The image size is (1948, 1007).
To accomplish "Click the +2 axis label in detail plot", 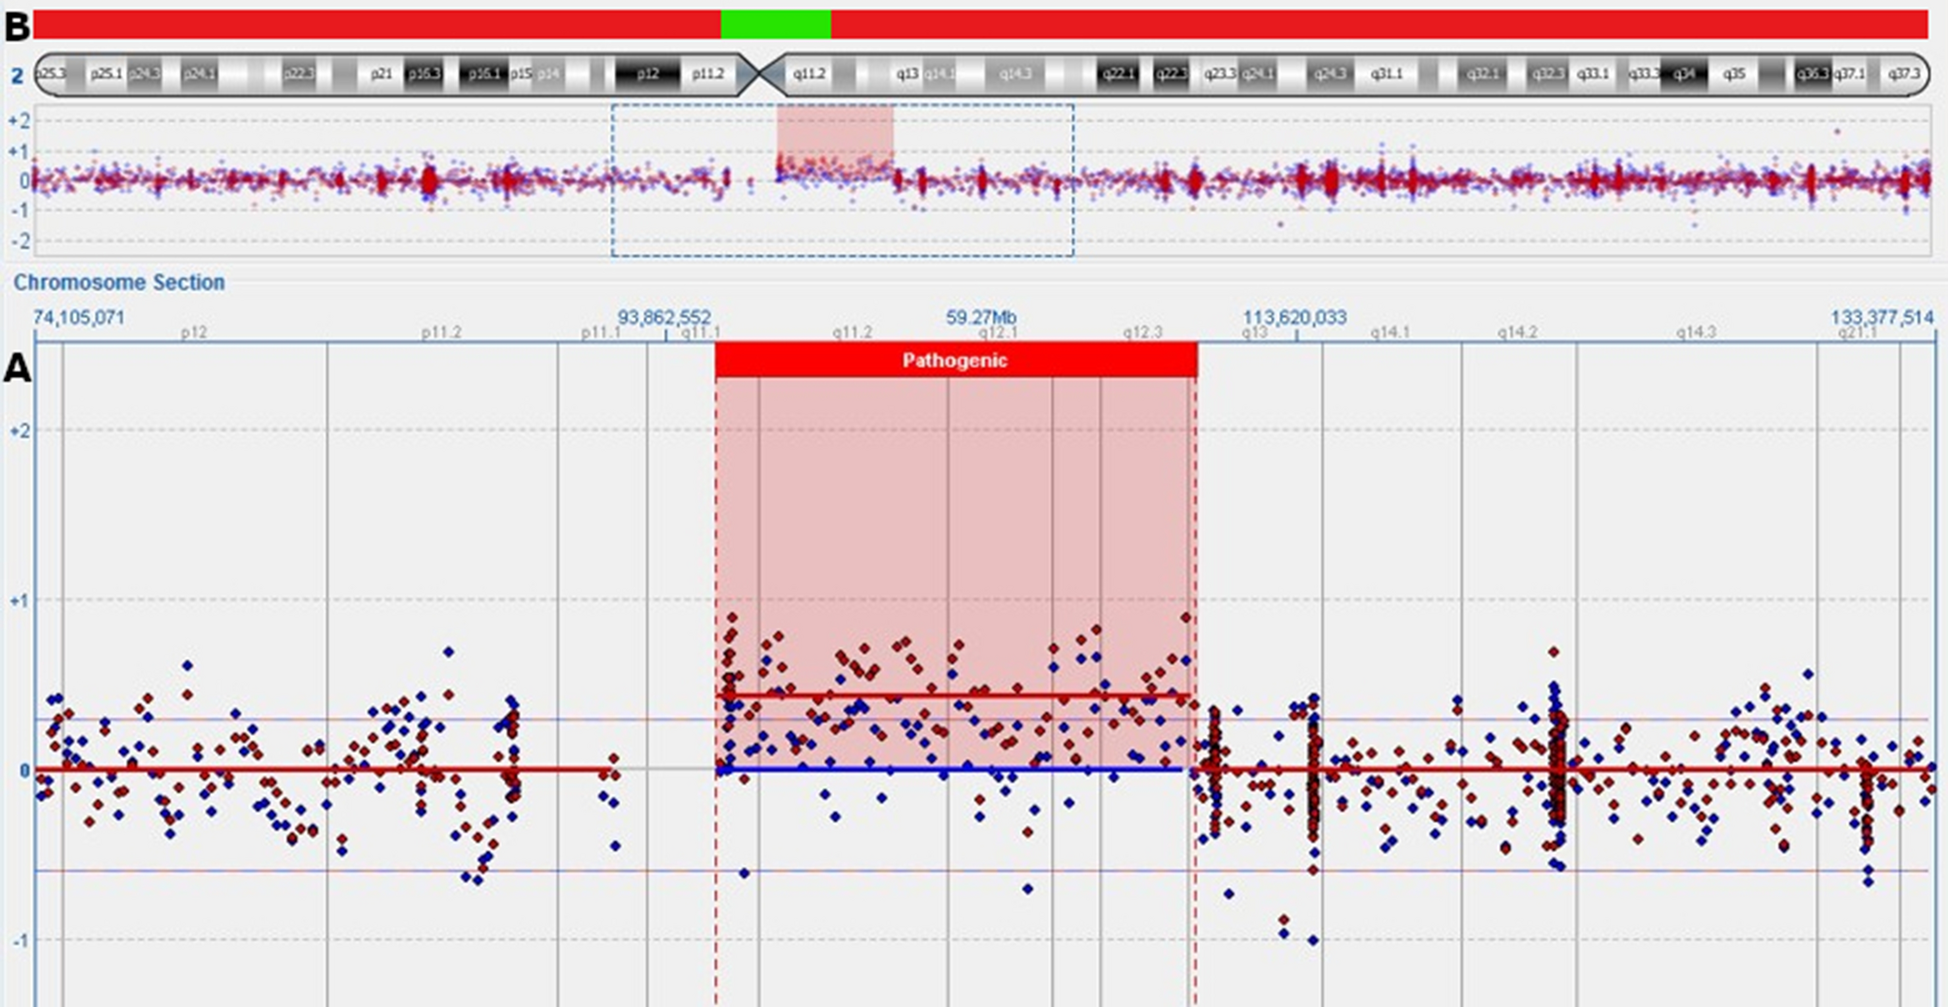I will (19, 431).
